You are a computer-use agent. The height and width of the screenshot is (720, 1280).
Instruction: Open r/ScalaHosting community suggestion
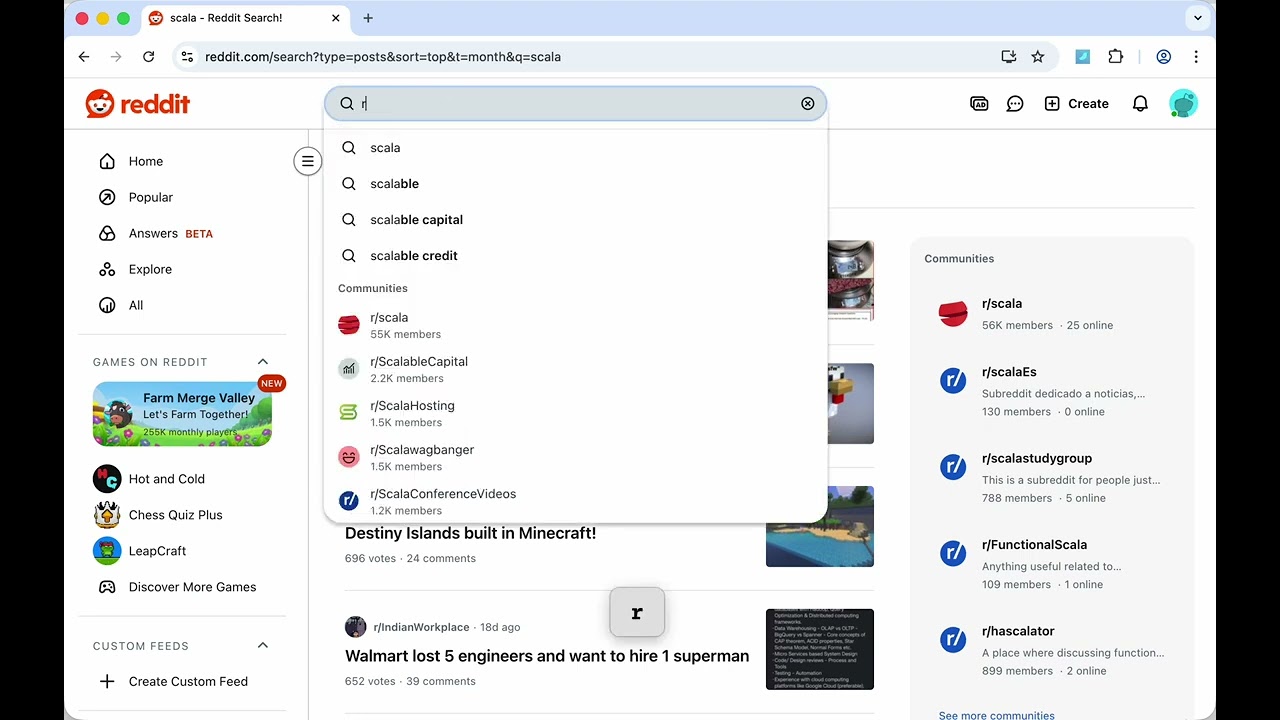[575, 413]
